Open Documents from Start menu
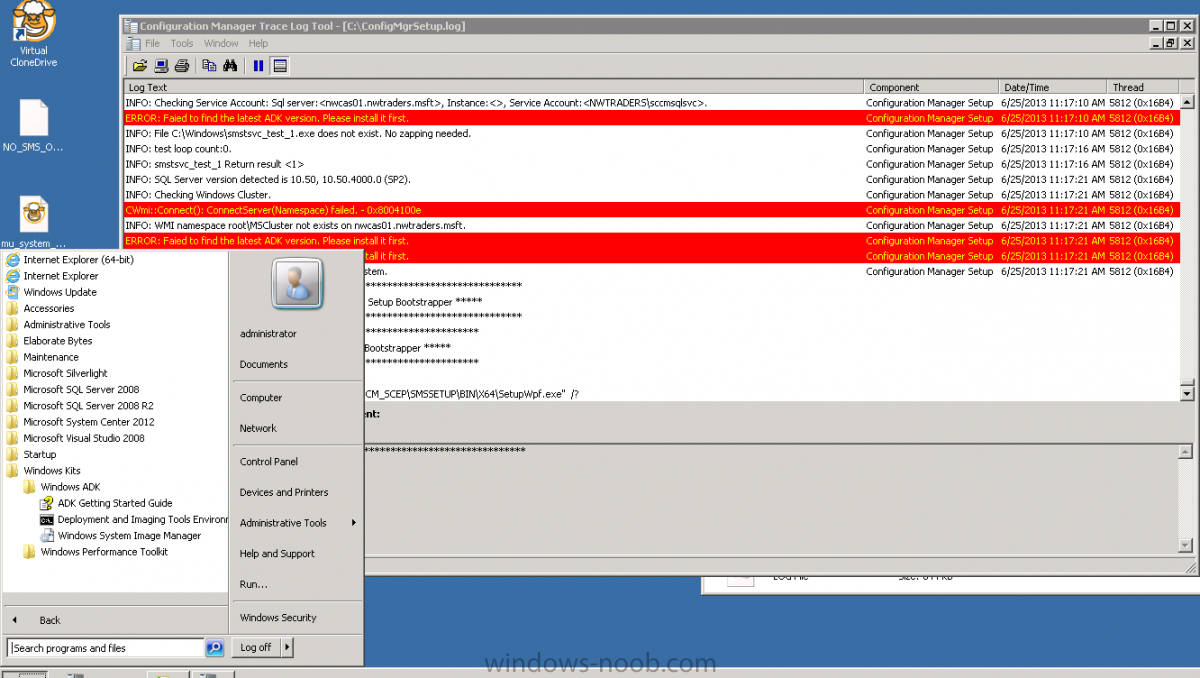 [x=264, y=364]
